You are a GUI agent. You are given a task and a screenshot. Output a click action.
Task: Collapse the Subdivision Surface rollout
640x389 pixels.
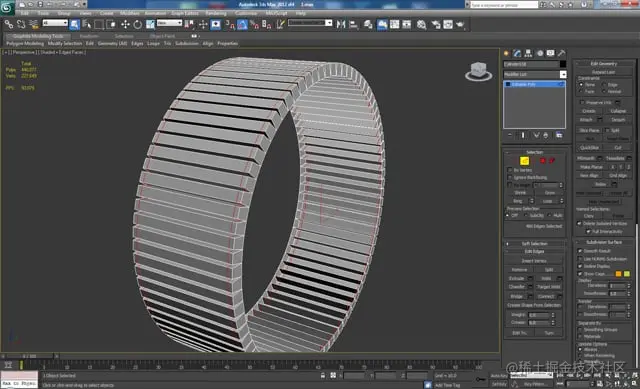point(604,242)
